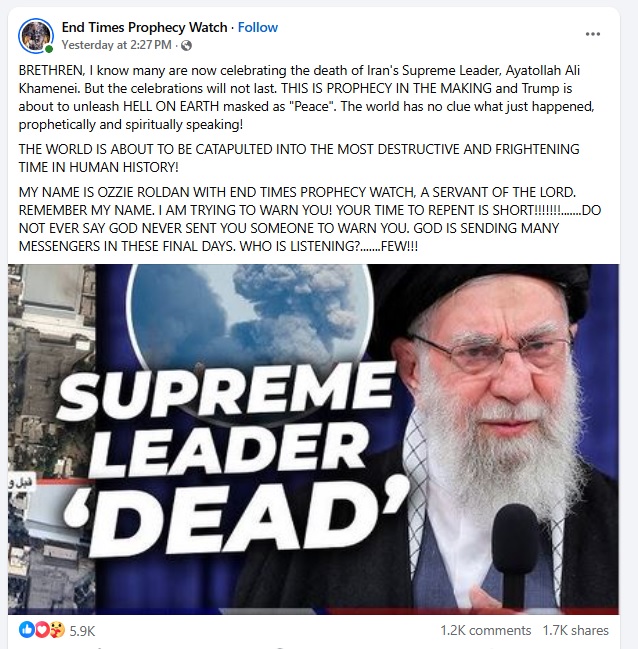The height and width of the screenshot is (649, 638).
Task: Follow the End Times Prophecy Watch page
Action: click(258, 27)
